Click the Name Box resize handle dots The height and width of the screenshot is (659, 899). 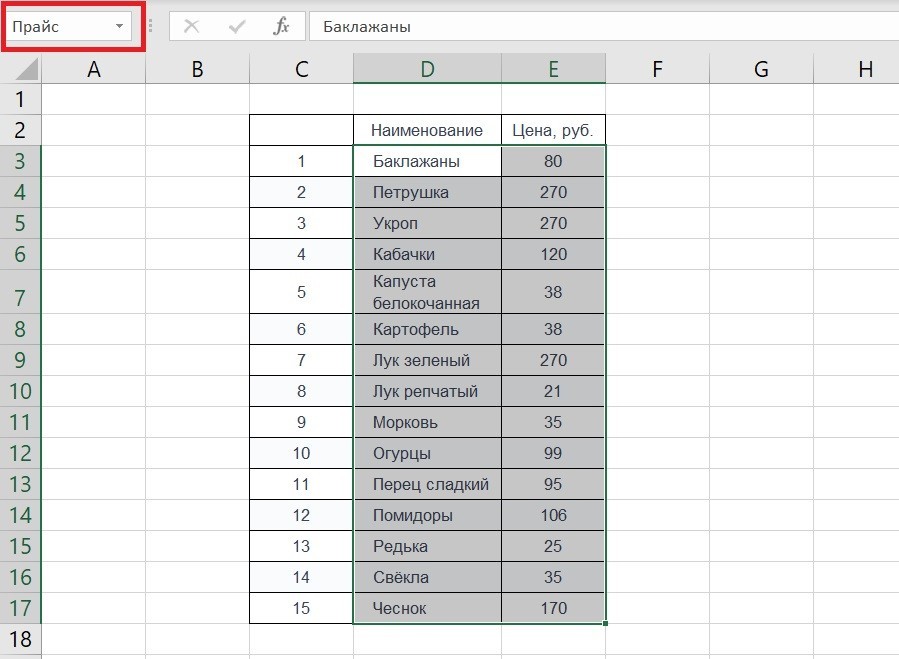point(151,27)
